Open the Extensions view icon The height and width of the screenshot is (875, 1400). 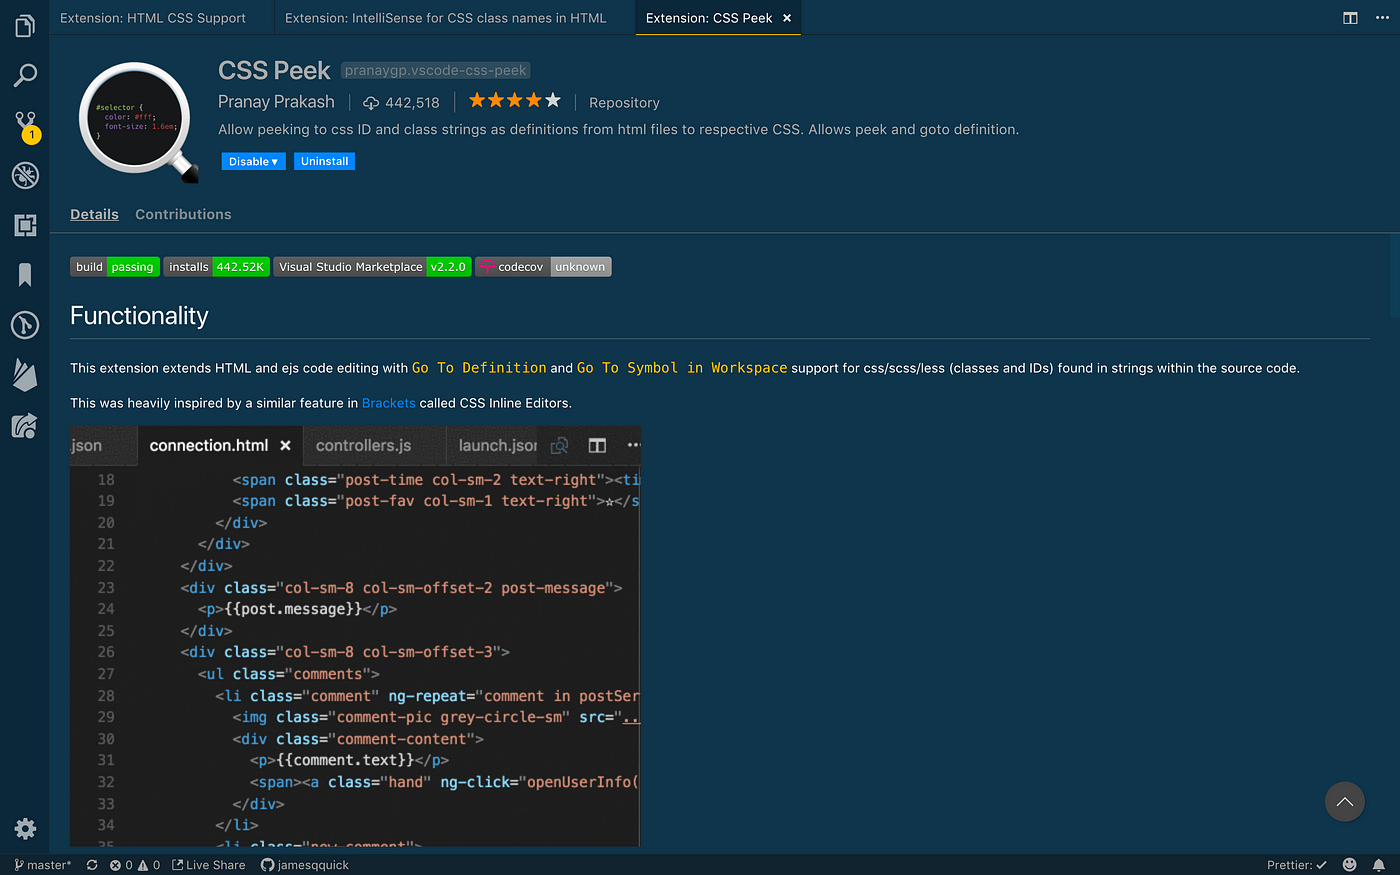(x=25, y=225)
